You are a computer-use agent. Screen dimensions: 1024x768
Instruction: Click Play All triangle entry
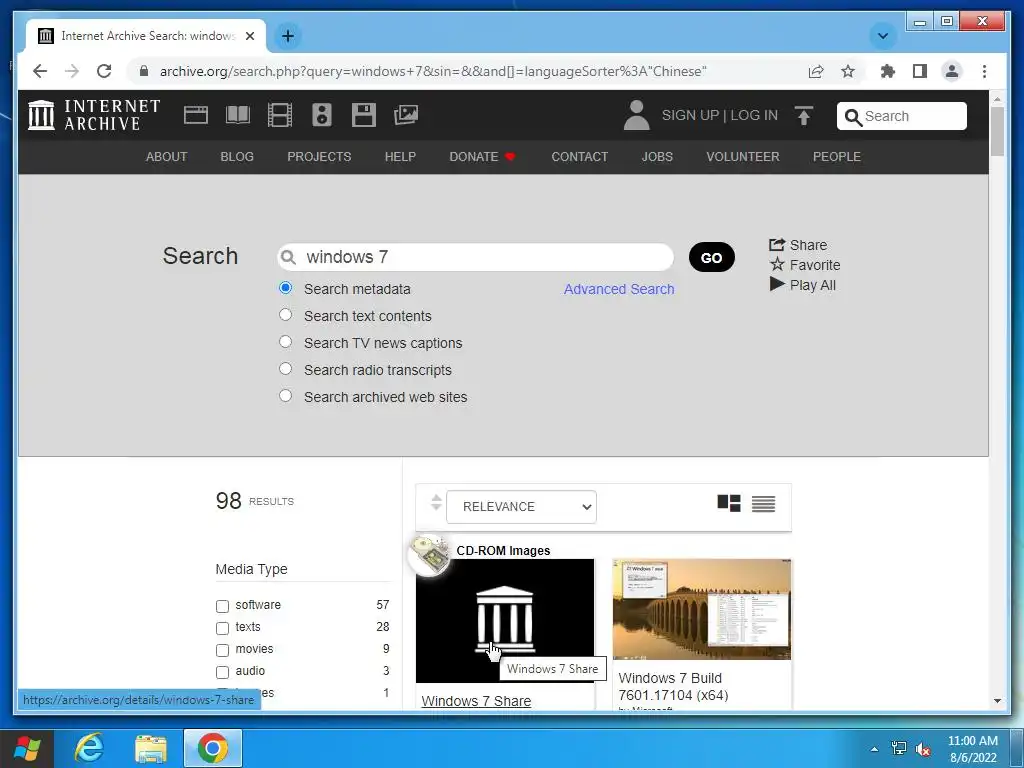click(x=803, y=285)
